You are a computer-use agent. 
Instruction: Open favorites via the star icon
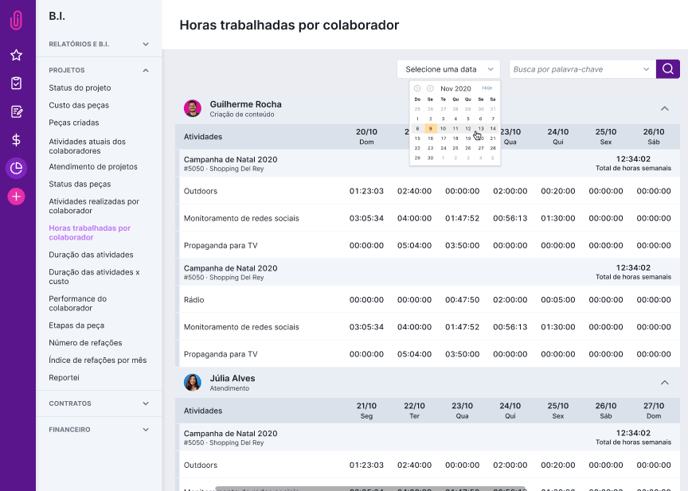(16, 55)
